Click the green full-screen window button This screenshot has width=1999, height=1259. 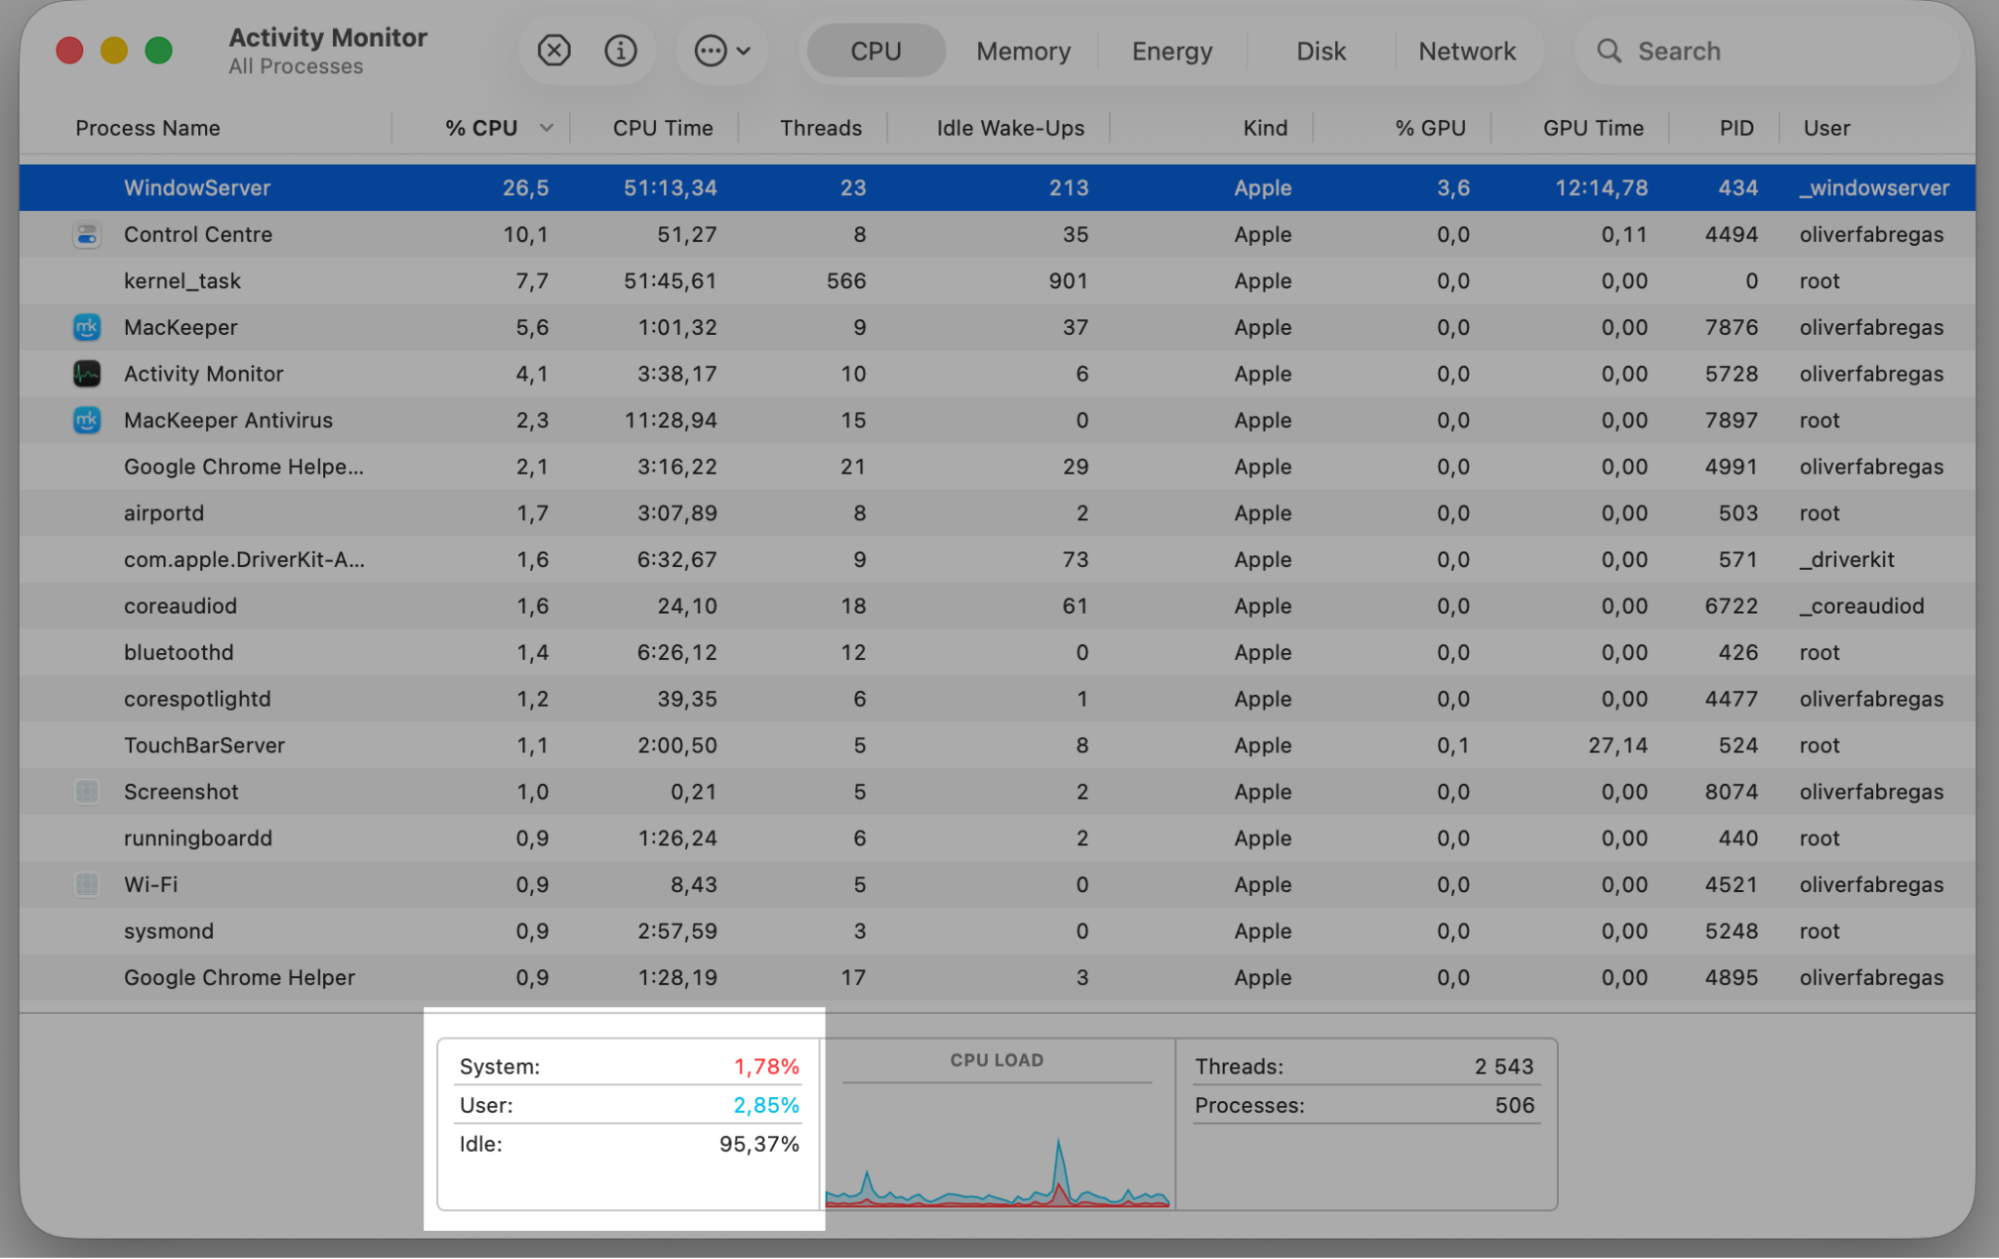coord(158,50)
